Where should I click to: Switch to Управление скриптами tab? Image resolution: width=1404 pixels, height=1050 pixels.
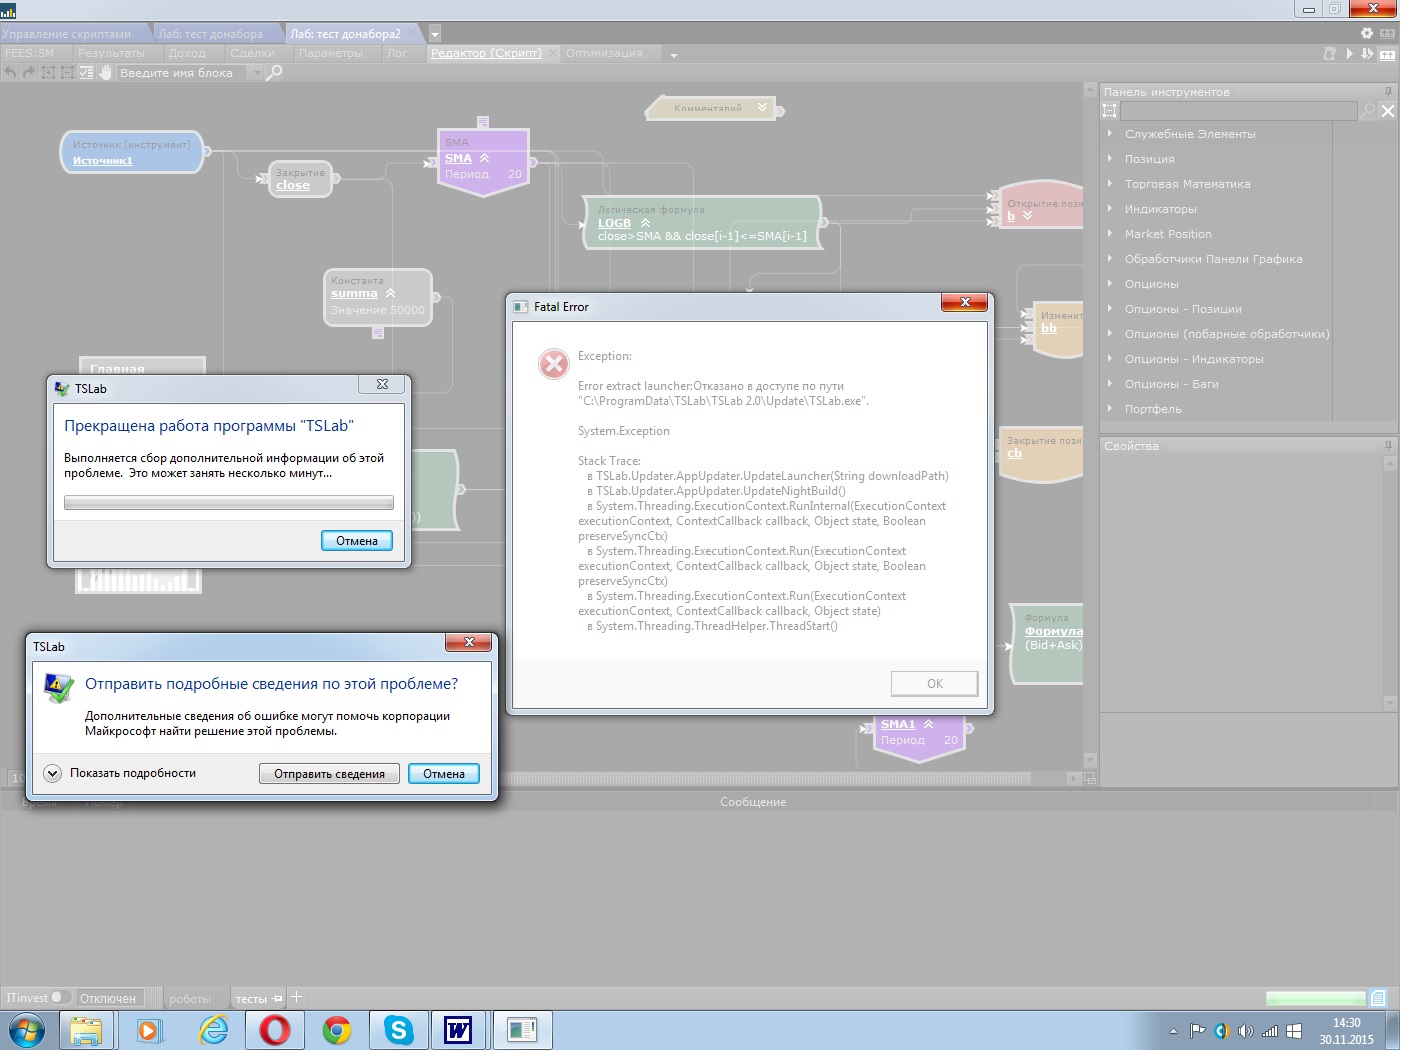67,34
